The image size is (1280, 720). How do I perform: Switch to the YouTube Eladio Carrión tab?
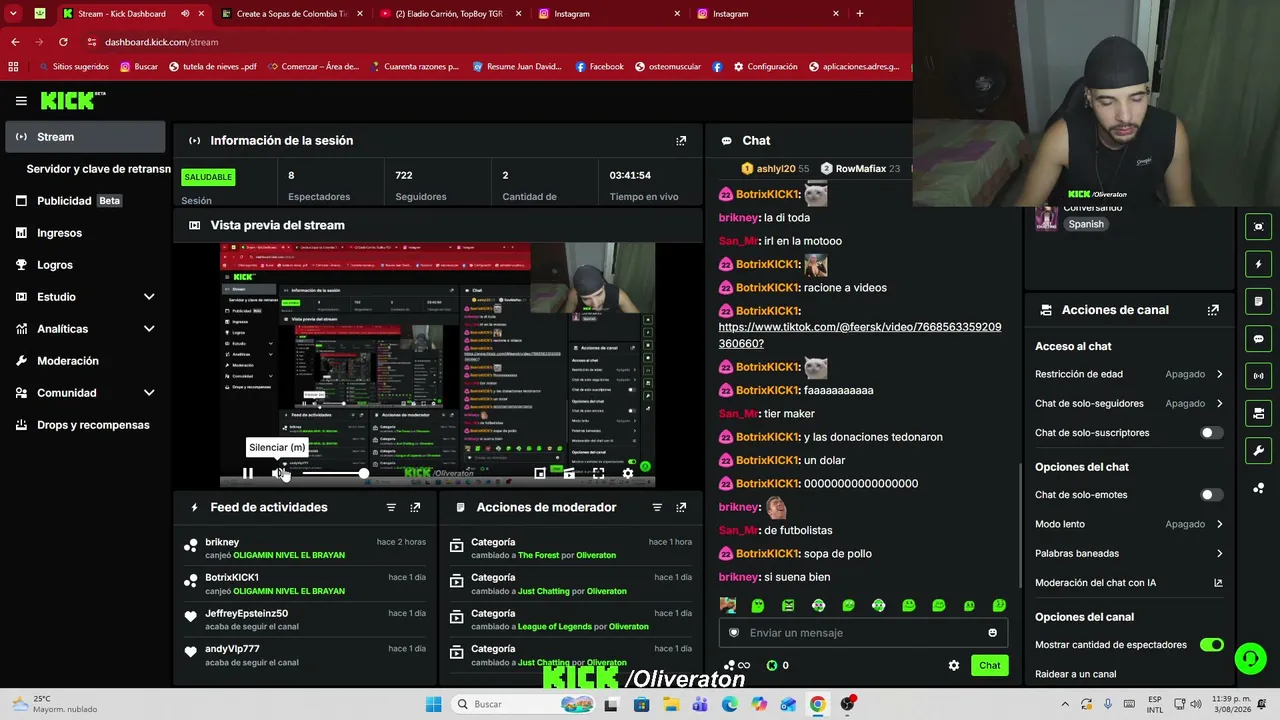tap(451, 14)
